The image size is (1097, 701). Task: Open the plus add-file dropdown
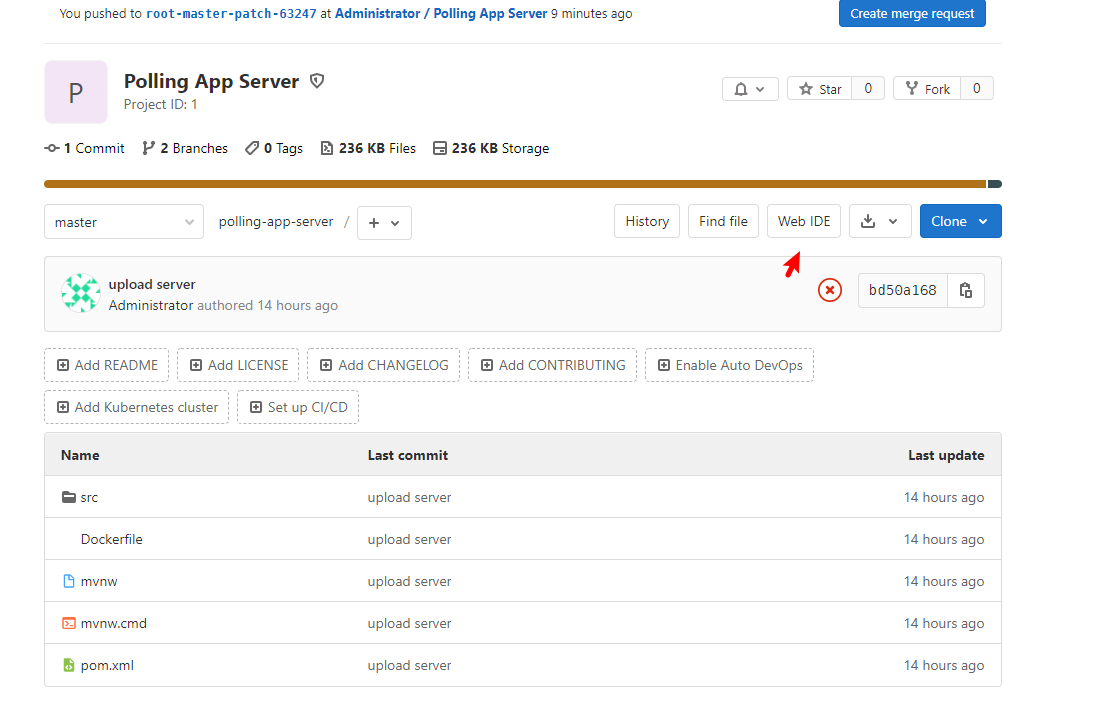point(384,222)
